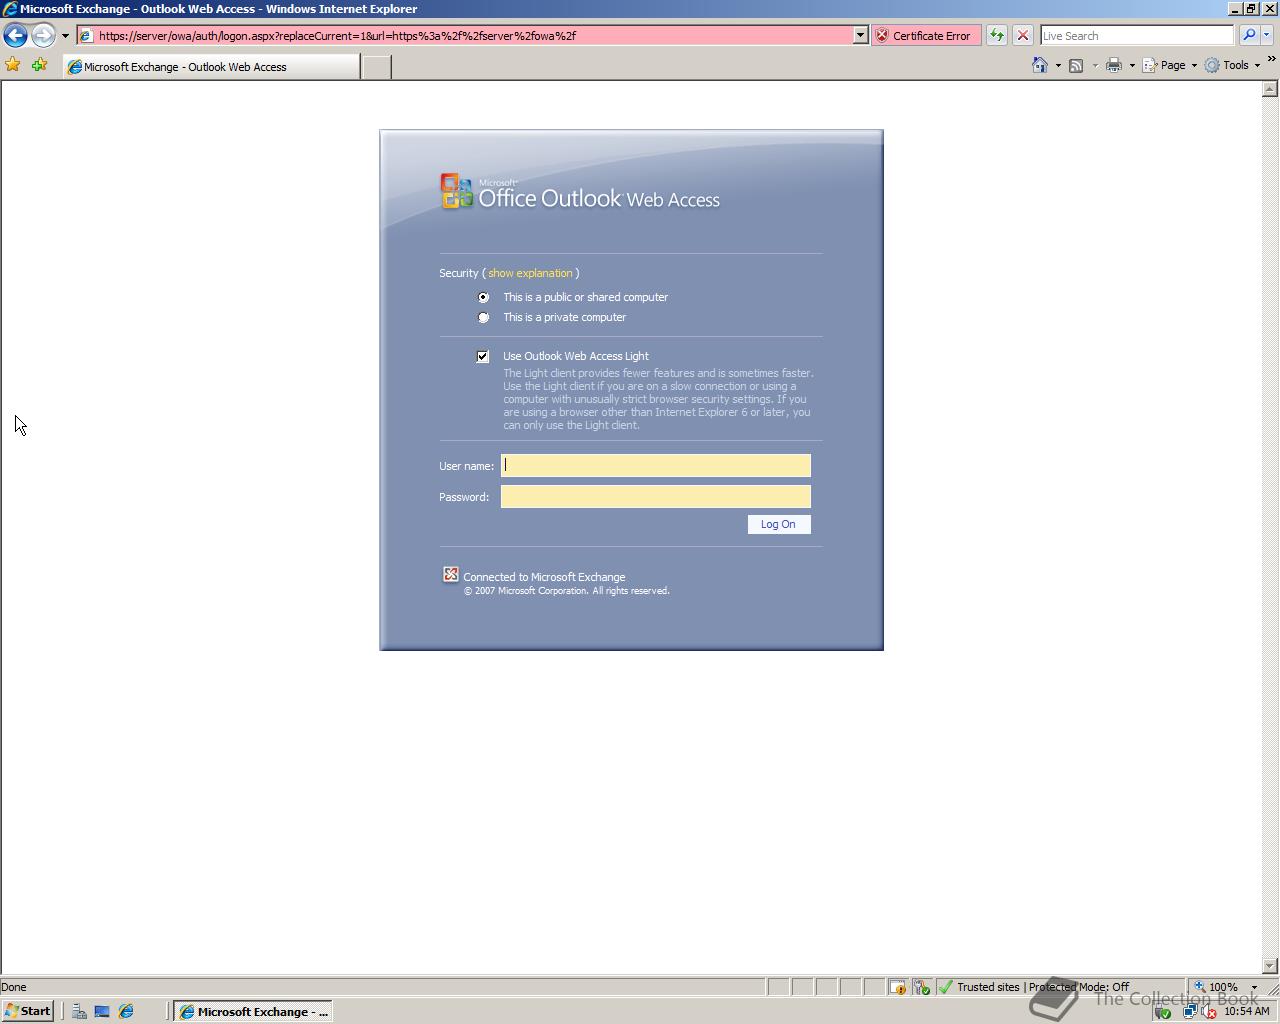1280x1024 pixels.
Task: Go to the Home page icon
Action: 1040,65
